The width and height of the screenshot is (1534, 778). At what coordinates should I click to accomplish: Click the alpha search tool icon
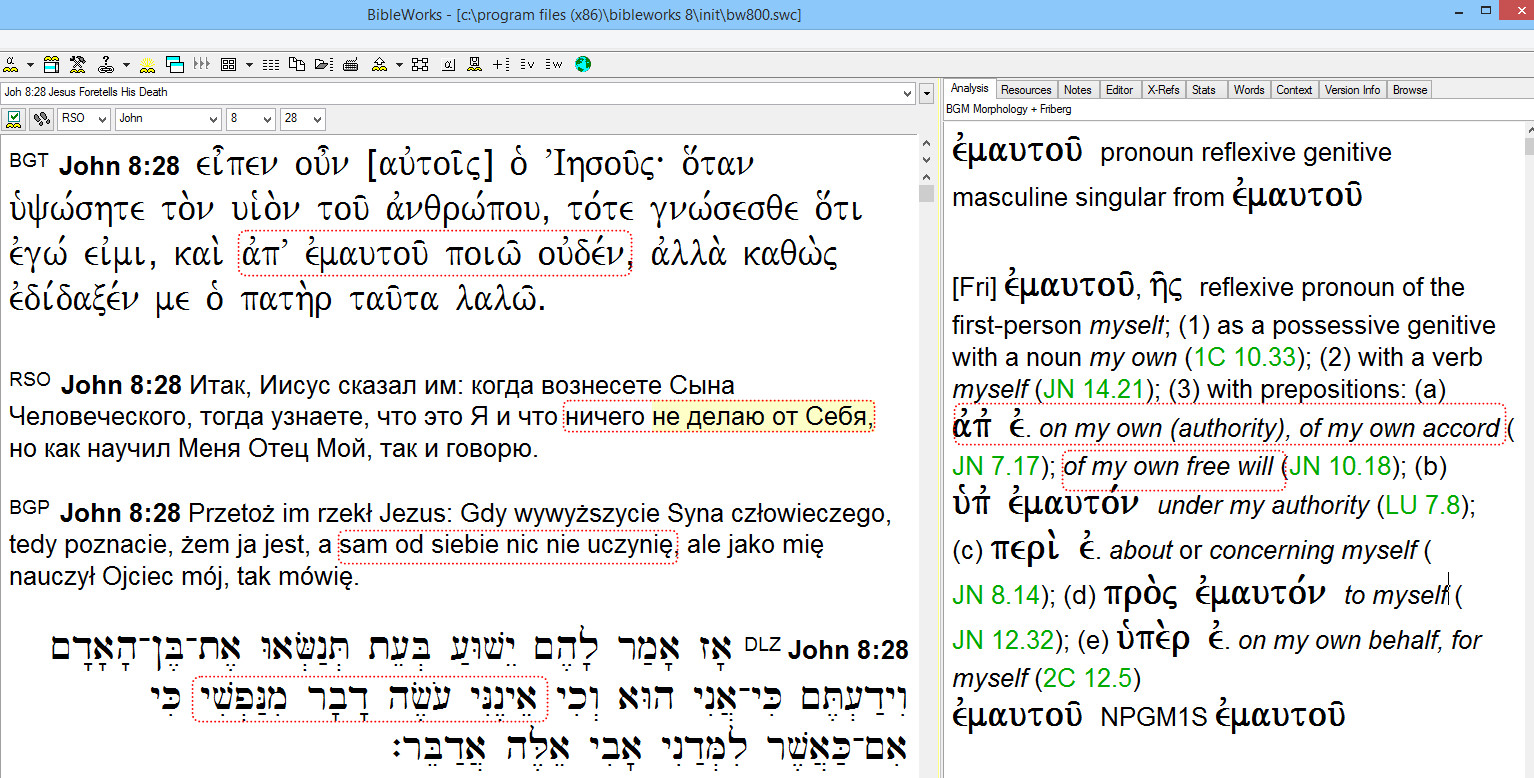coord(11,65)
